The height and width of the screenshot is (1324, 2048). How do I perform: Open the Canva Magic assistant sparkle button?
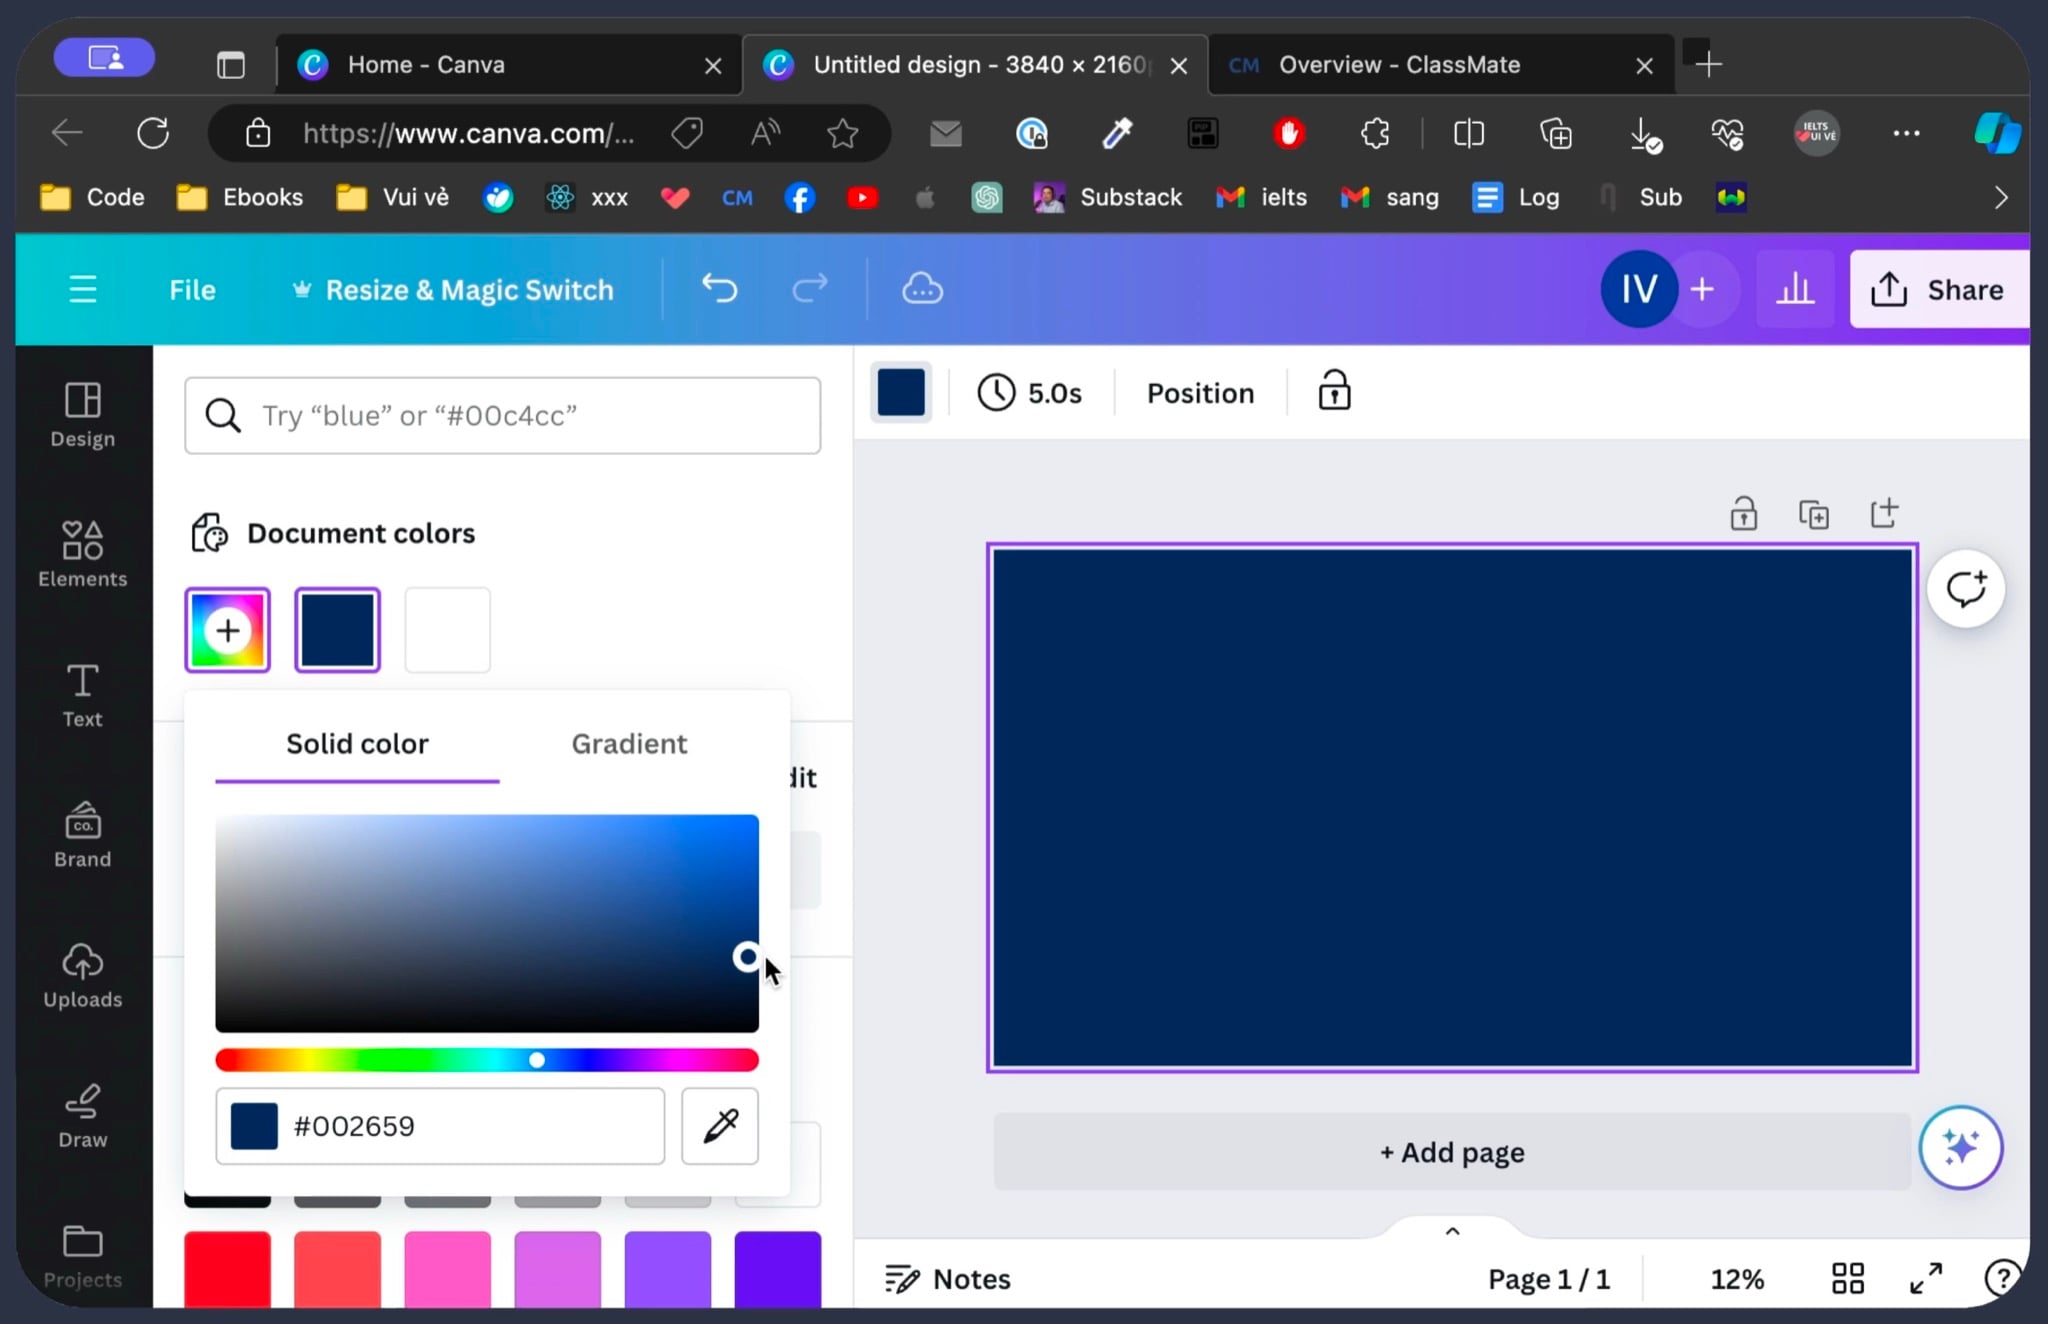[x=1960, y=1147]
